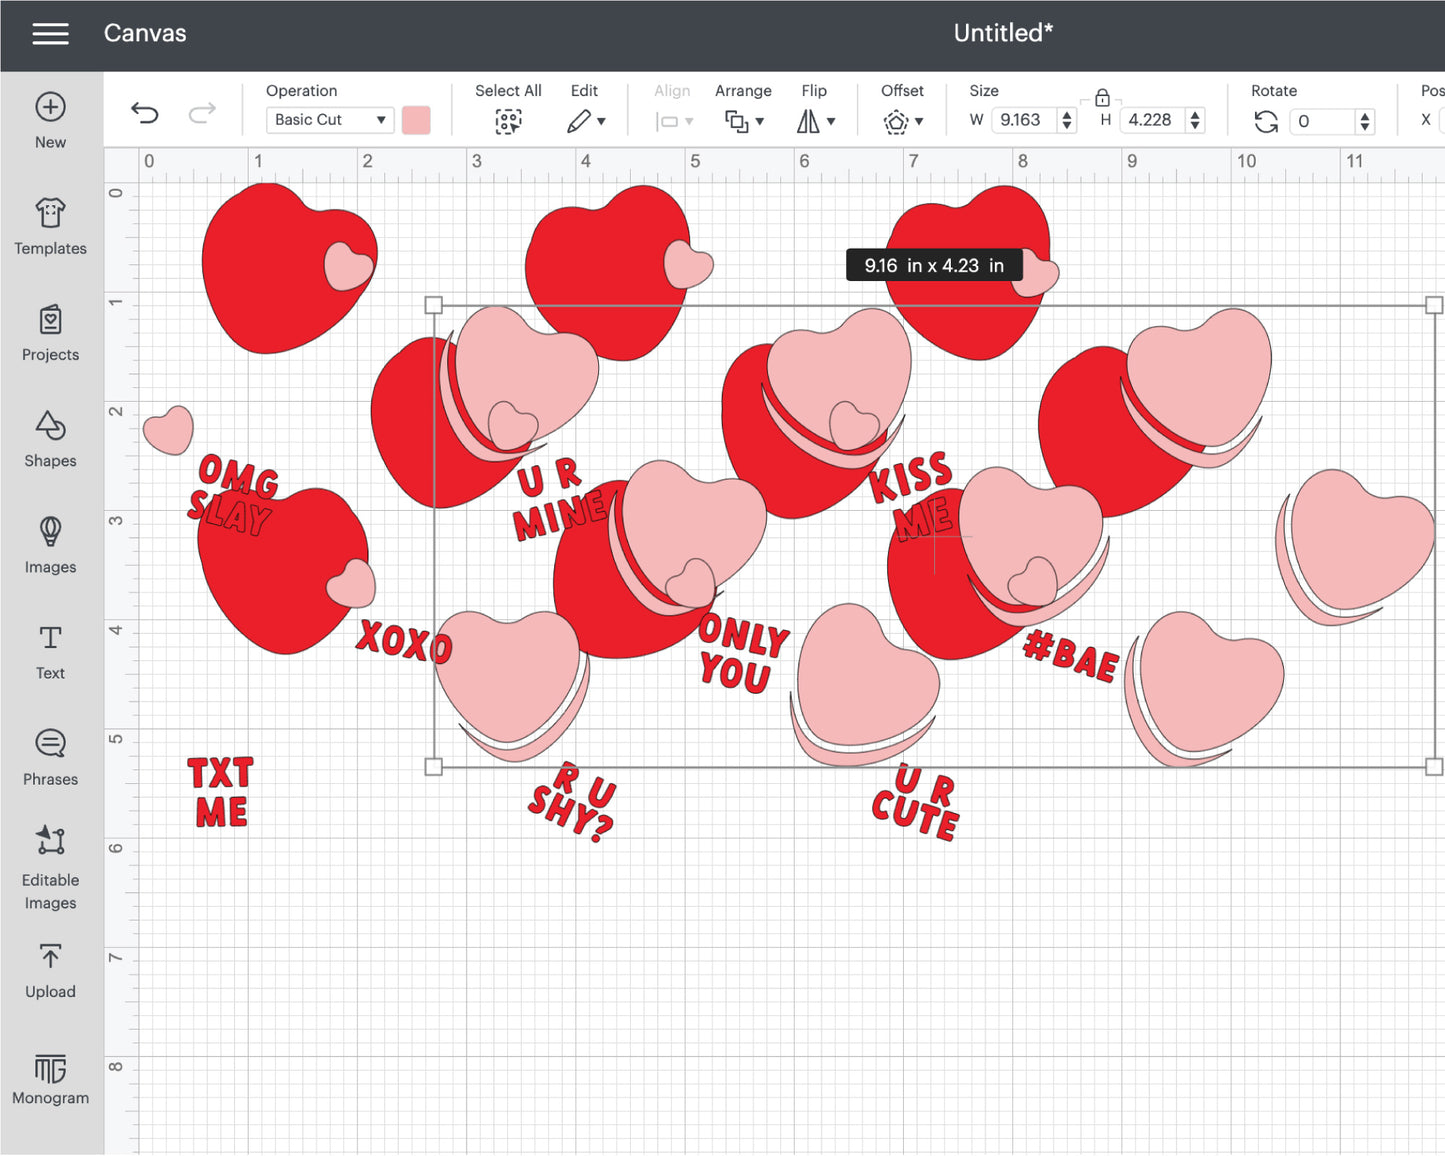Open the Offset dropdown
The width and height of the screenshot is (1445, 1156).
click(x=902, y=121)
